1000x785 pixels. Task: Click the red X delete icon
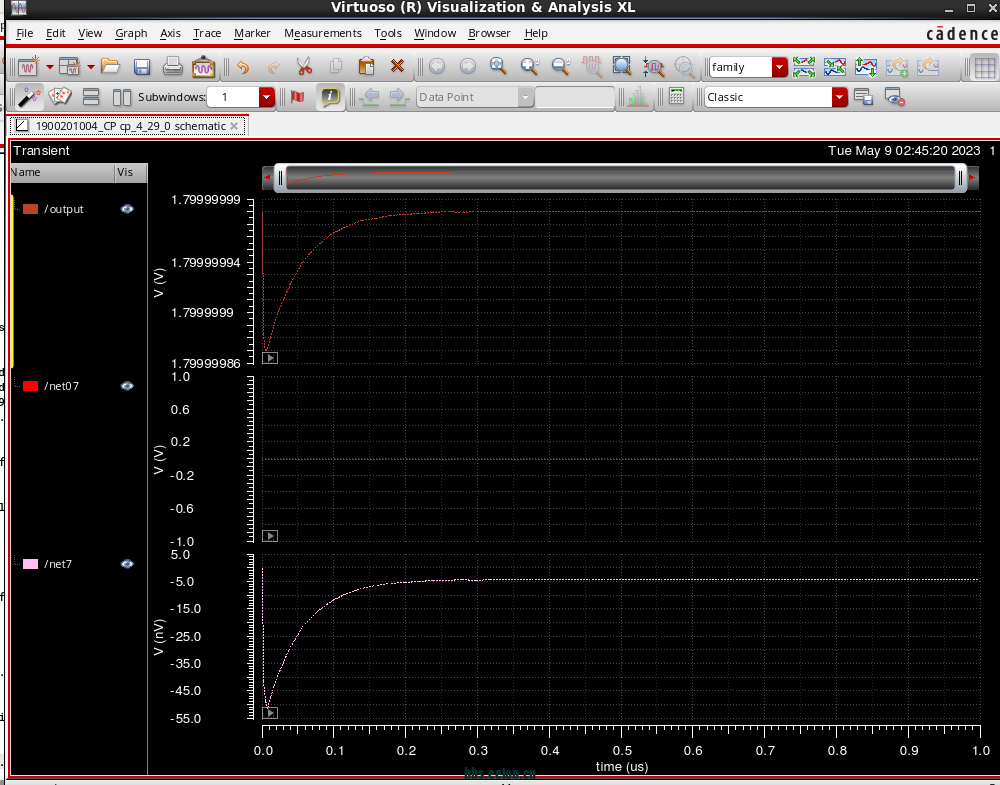point(397,67)
